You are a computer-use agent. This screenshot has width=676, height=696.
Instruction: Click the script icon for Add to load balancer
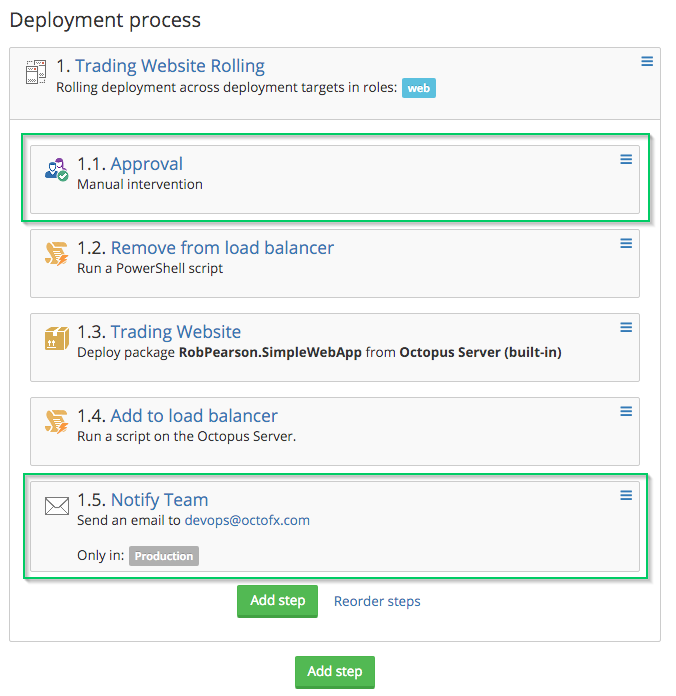56,422
